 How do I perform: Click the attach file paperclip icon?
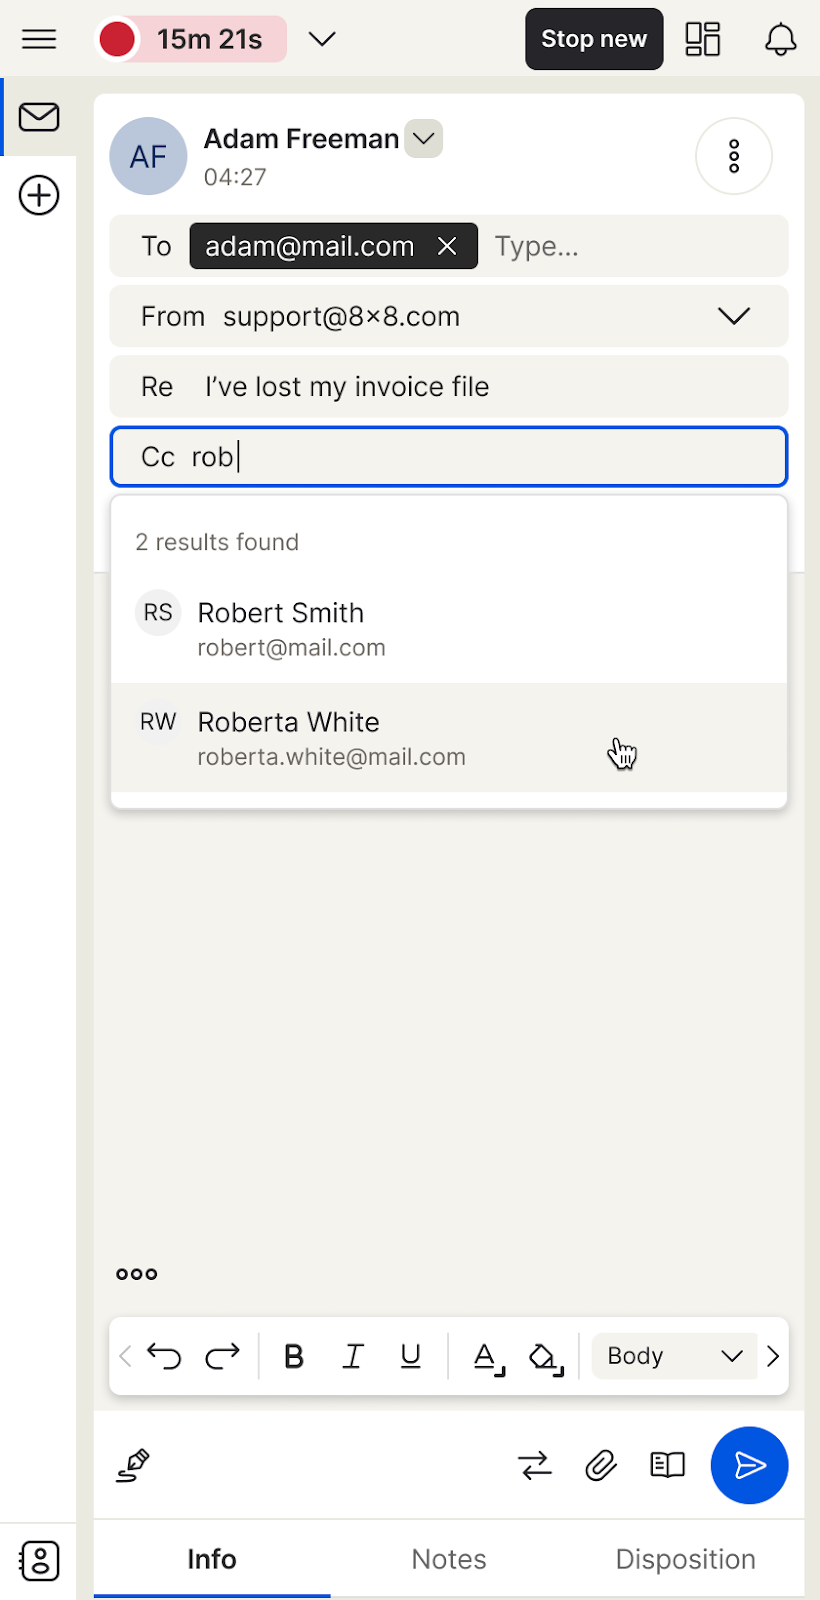[601, 1465]
